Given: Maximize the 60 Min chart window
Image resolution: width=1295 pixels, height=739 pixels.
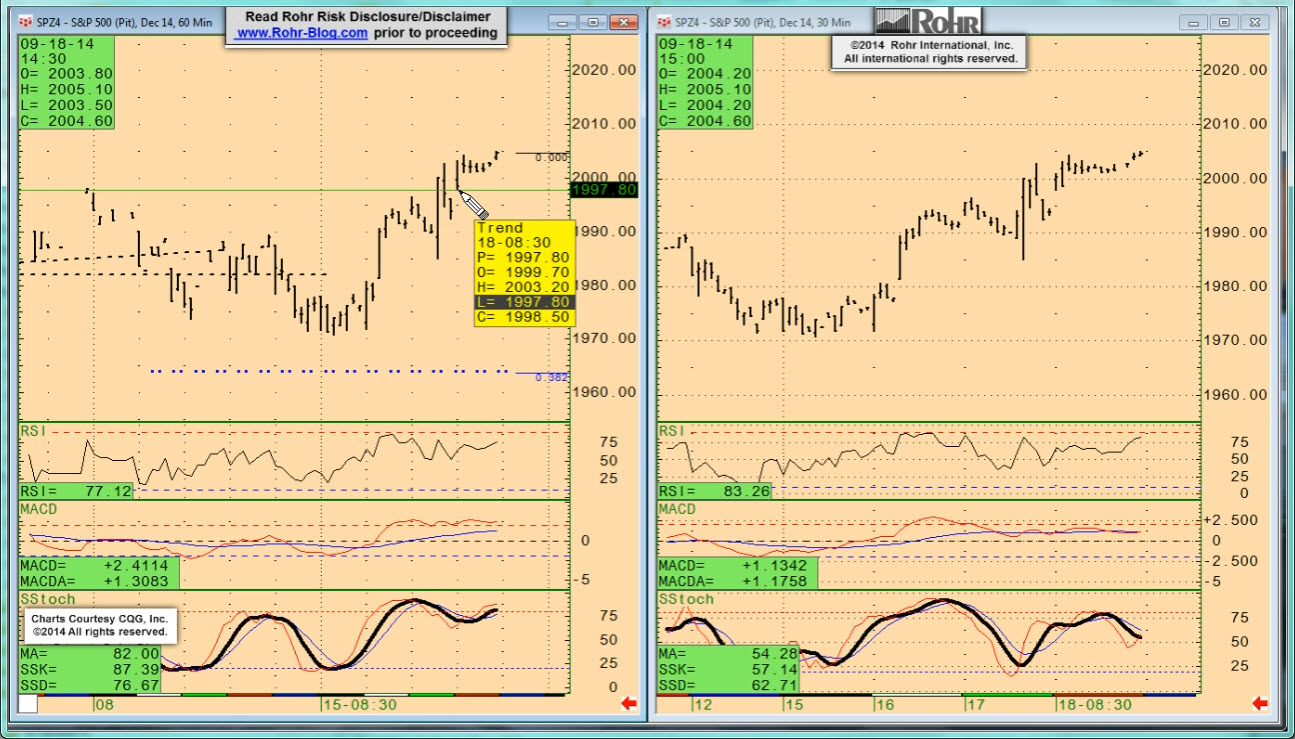Looking at the screenshot, I should click(593, 22).
